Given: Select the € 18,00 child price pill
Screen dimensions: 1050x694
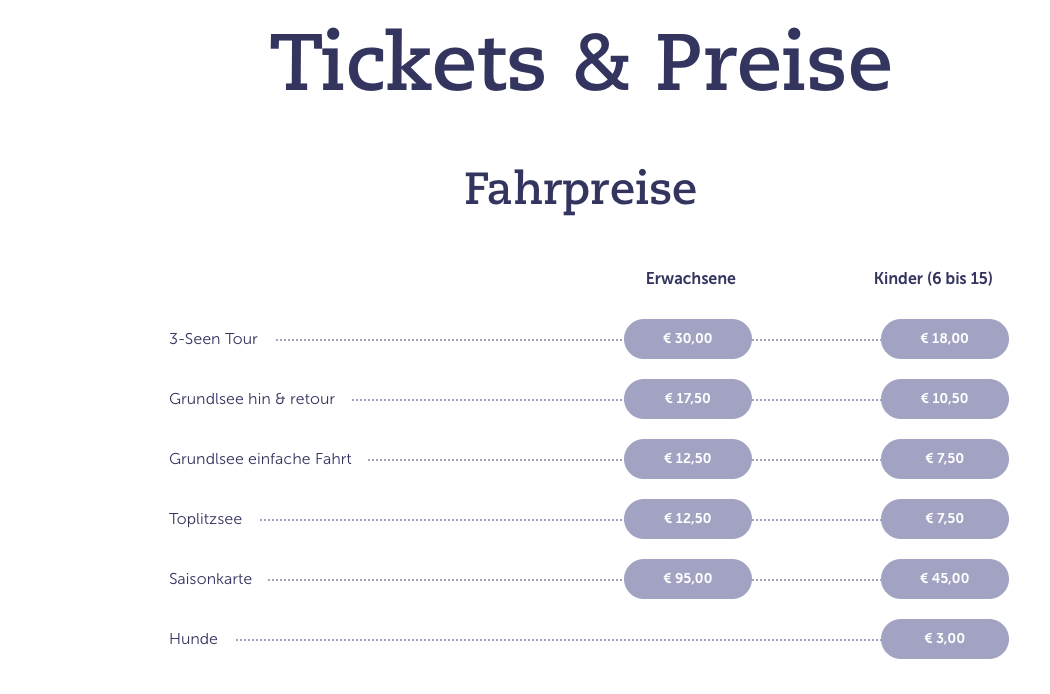Looking at the screenshot, I should [945, 339].
